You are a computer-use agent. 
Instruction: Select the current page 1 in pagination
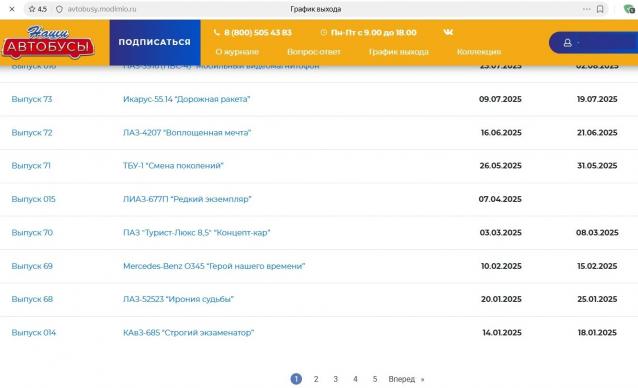pyautogui.click(x=296, y=379)
